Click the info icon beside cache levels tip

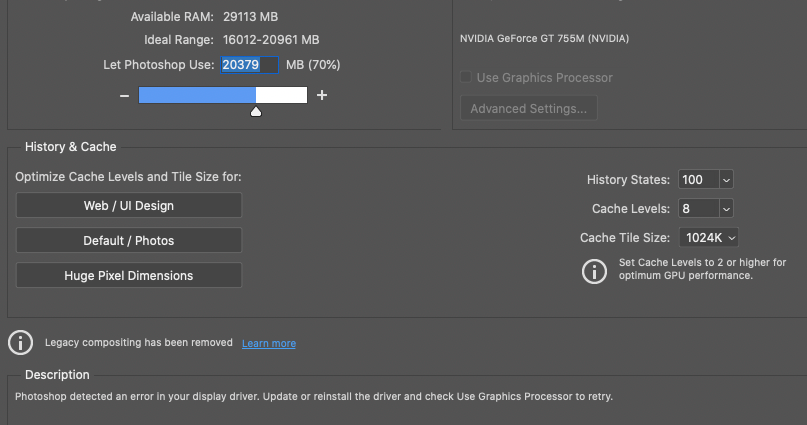pos(594,270)
